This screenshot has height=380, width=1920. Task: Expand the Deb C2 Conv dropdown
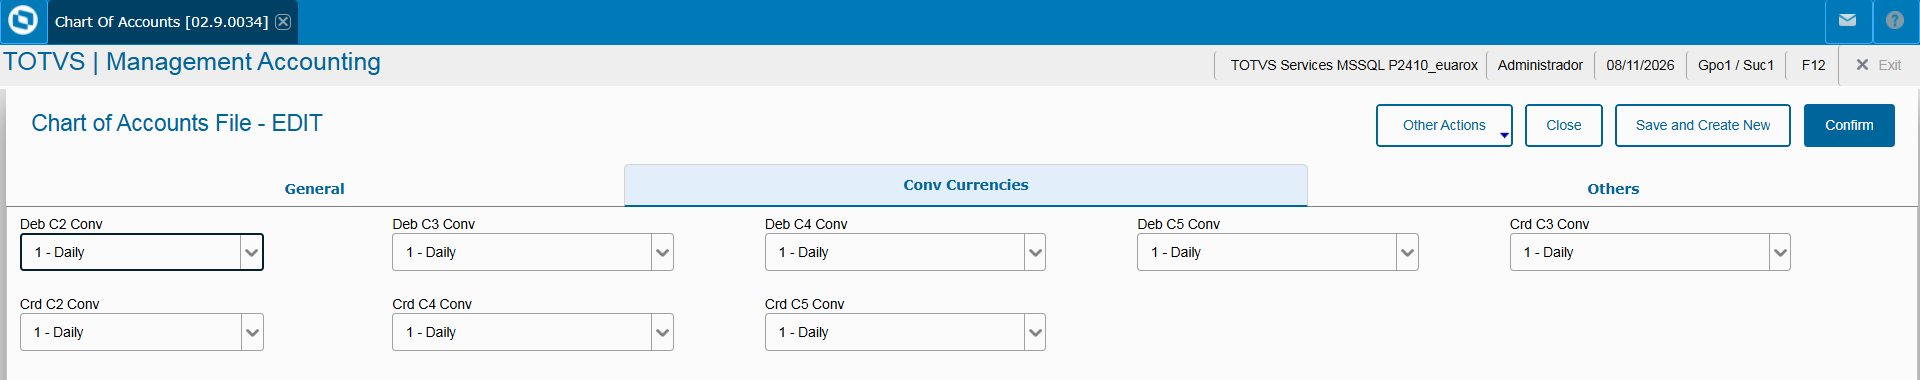click(x=251, y=252)
